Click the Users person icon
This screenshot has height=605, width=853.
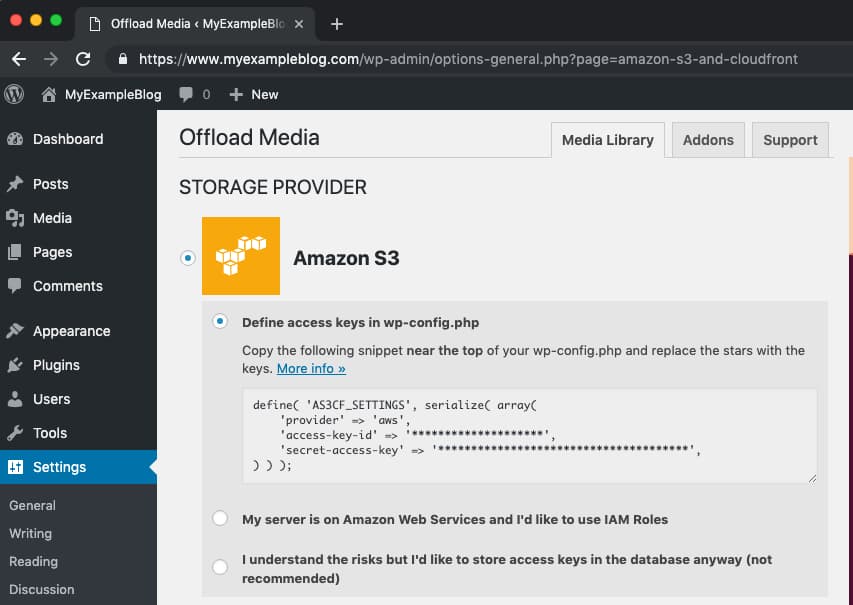click(15, 399)
